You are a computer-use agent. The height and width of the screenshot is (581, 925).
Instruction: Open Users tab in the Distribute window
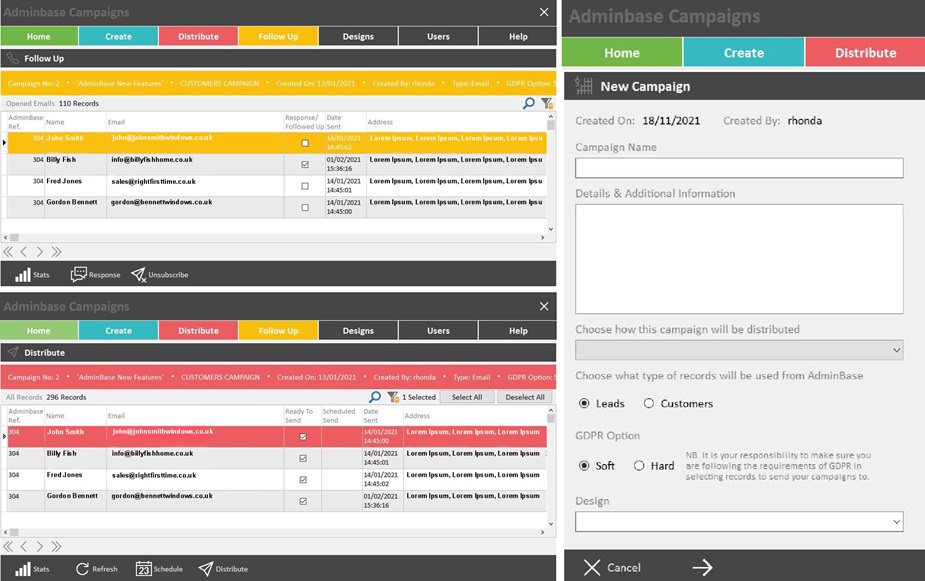[438, 331]
